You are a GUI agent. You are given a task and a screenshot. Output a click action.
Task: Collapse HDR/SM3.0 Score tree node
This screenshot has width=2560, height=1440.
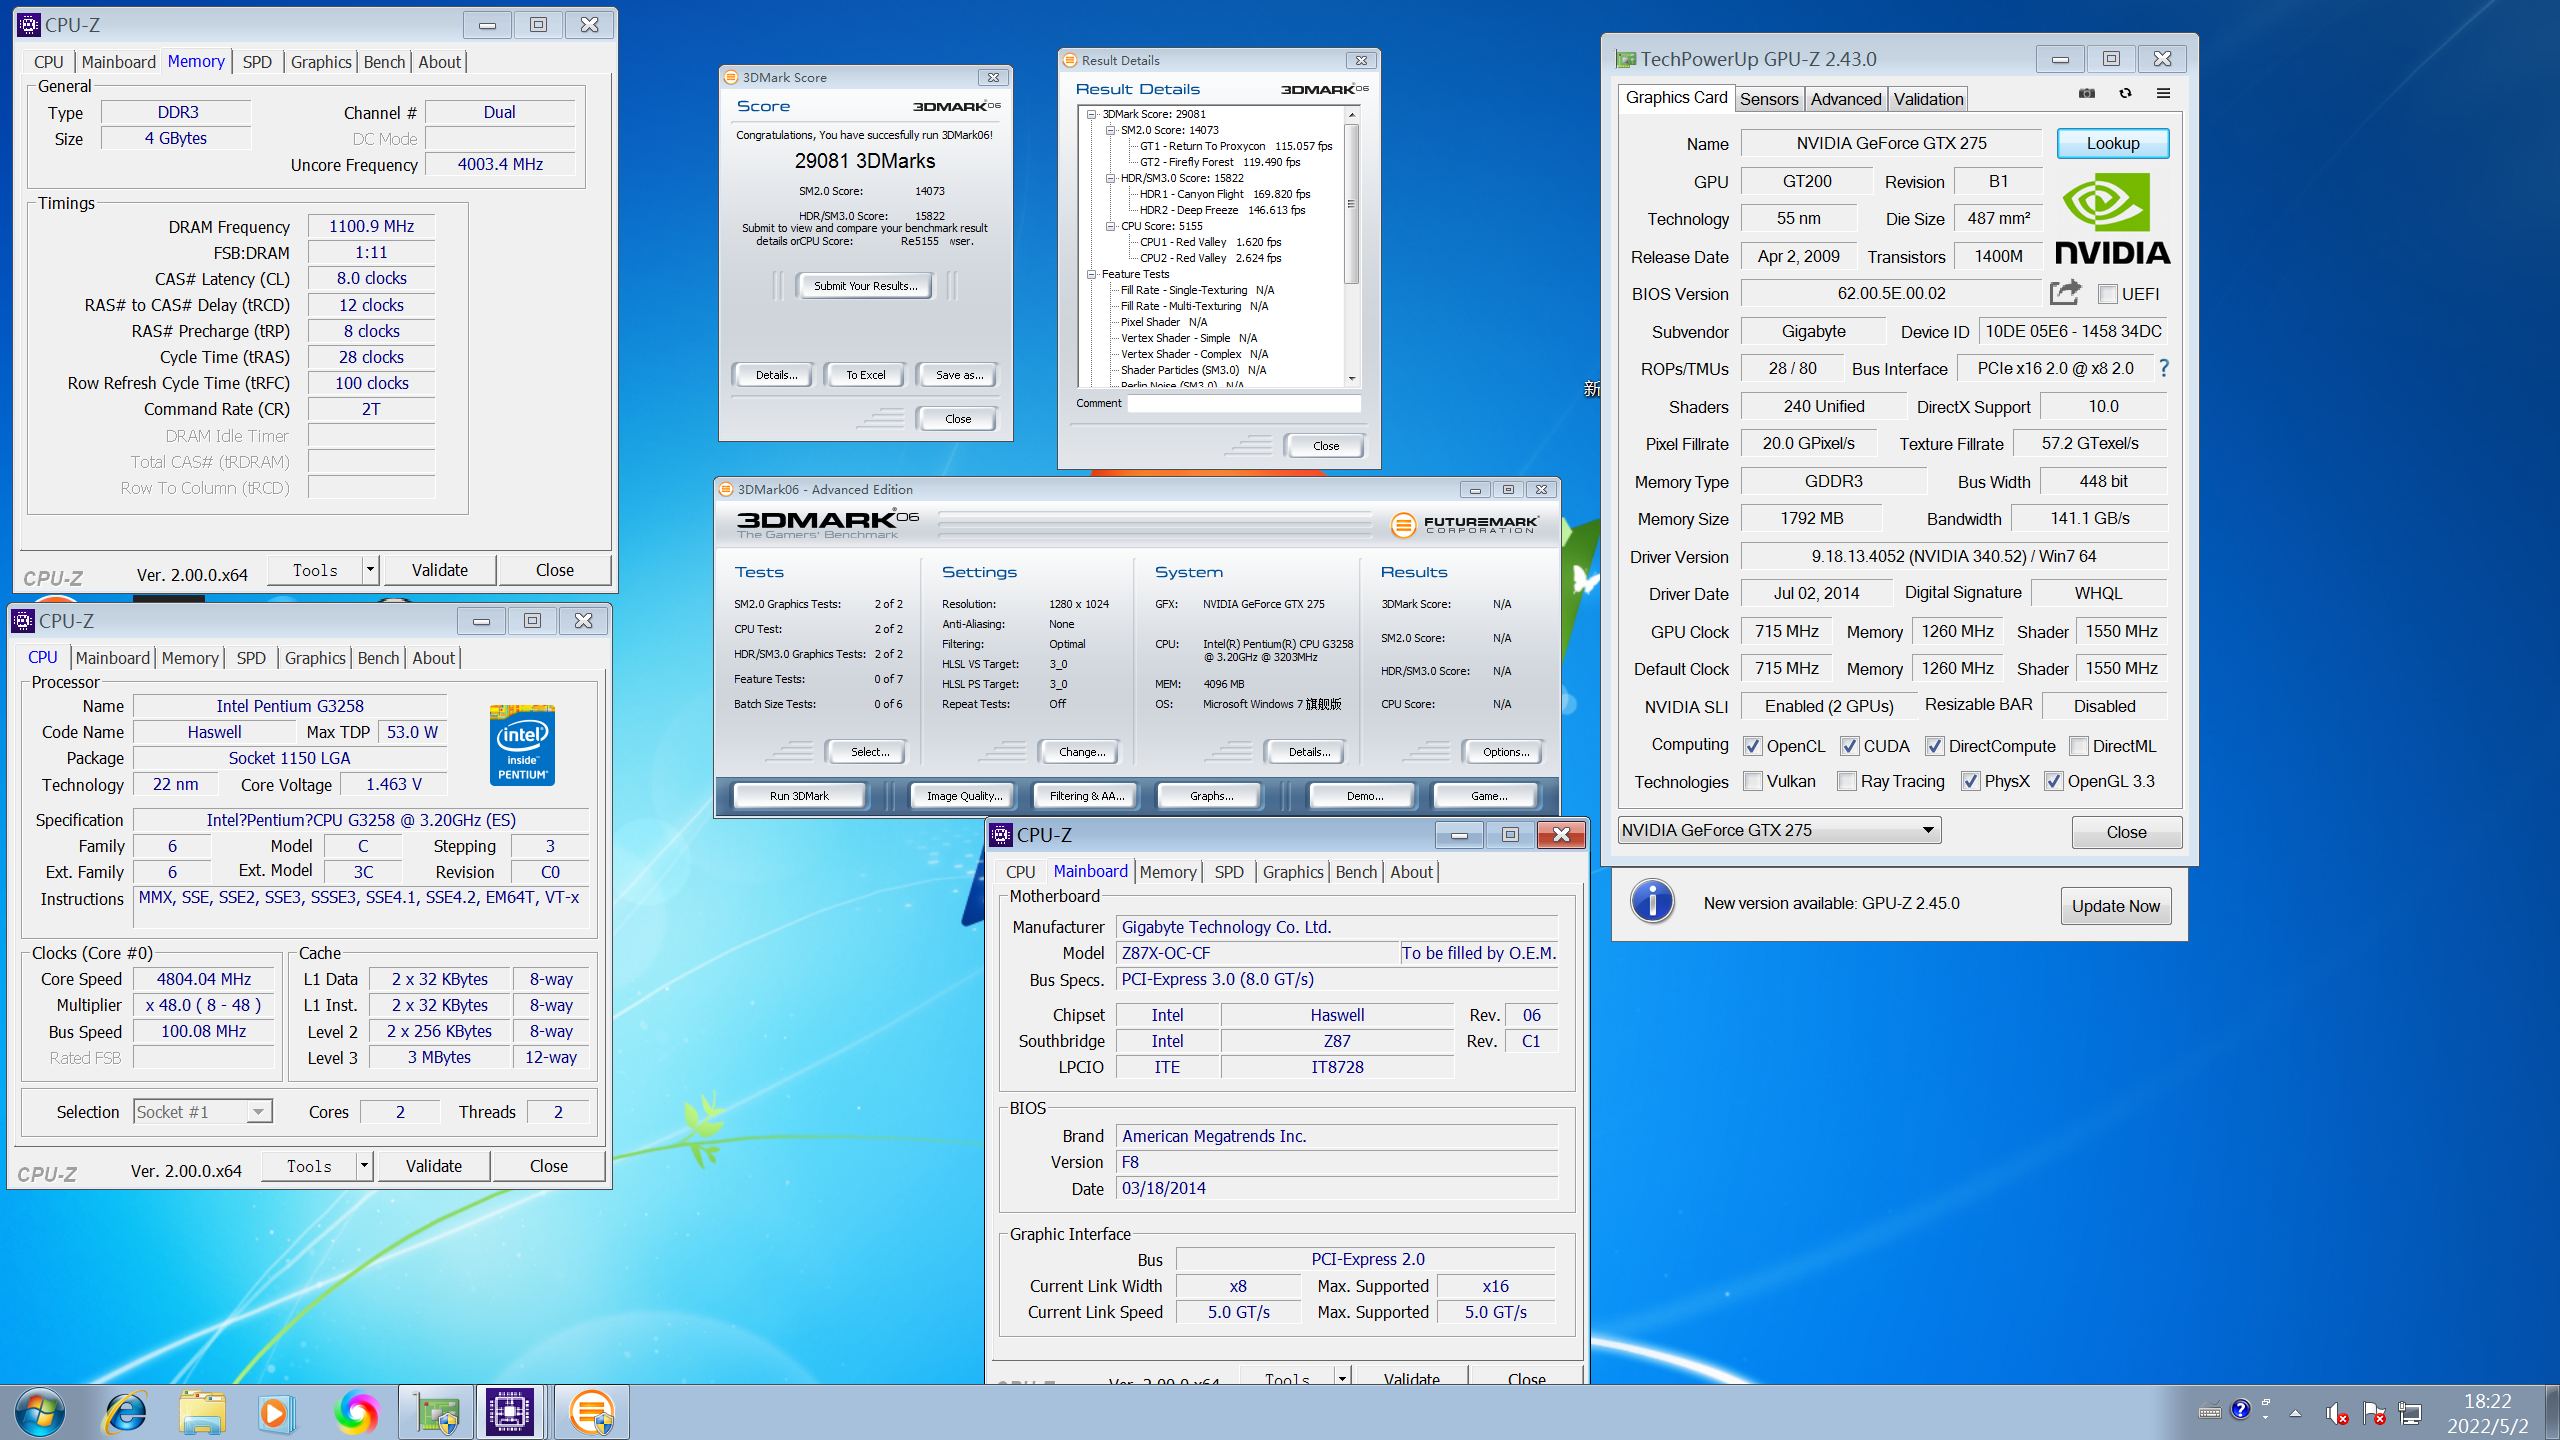pos(1110,178)
